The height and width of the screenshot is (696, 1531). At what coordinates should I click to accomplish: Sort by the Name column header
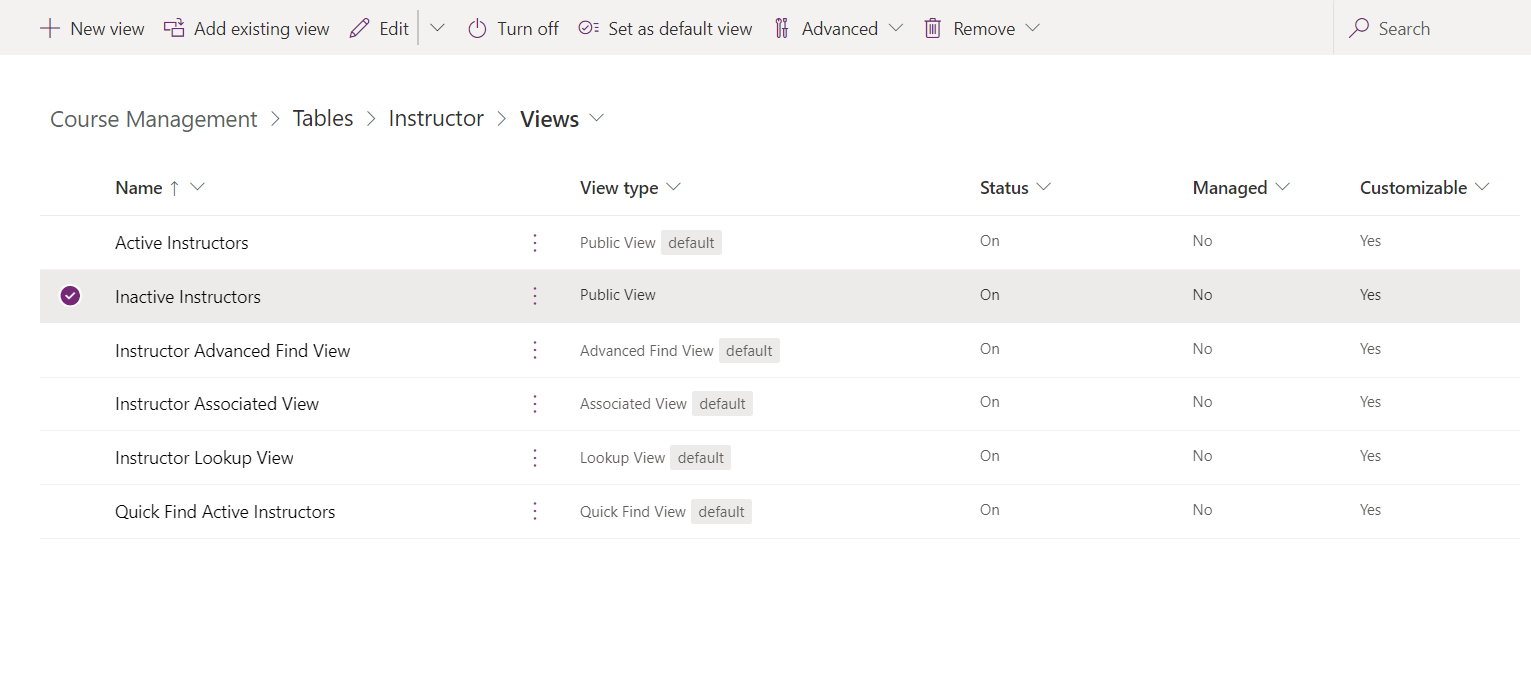pos(139,188)
